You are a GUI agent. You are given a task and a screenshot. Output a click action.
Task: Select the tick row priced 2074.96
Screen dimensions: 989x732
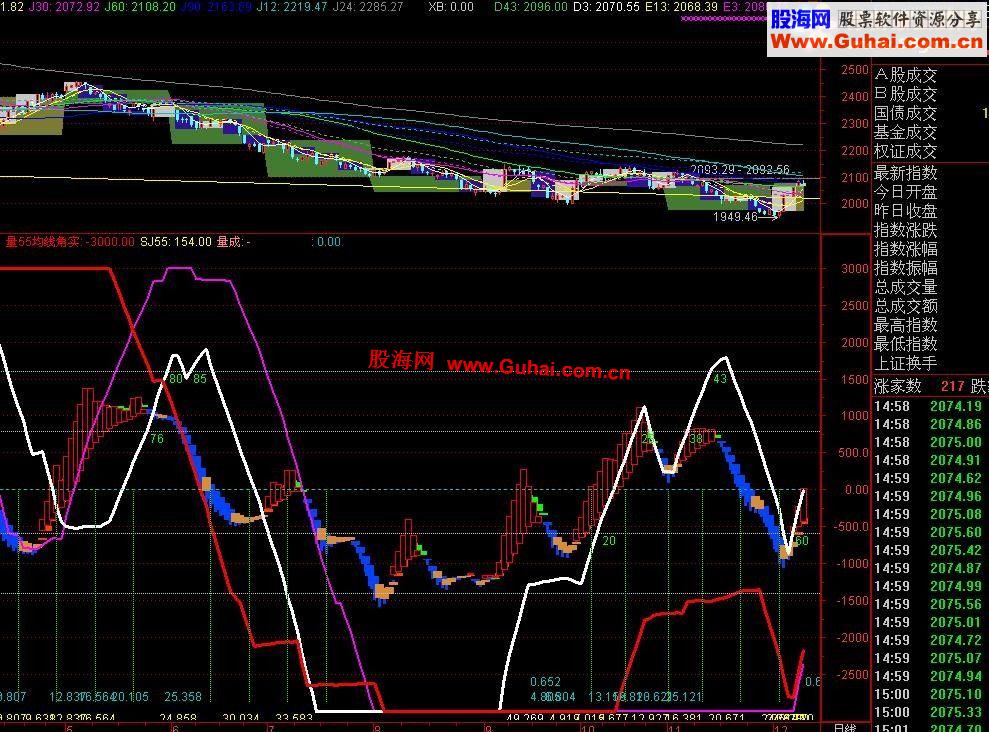click(x=930, y=496)
